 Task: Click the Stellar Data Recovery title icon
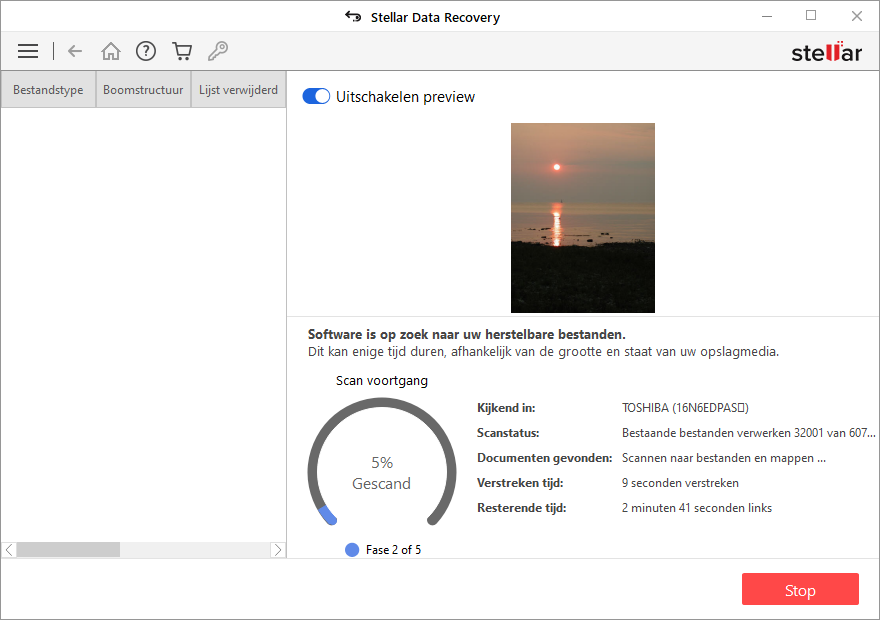coord(352,17)
